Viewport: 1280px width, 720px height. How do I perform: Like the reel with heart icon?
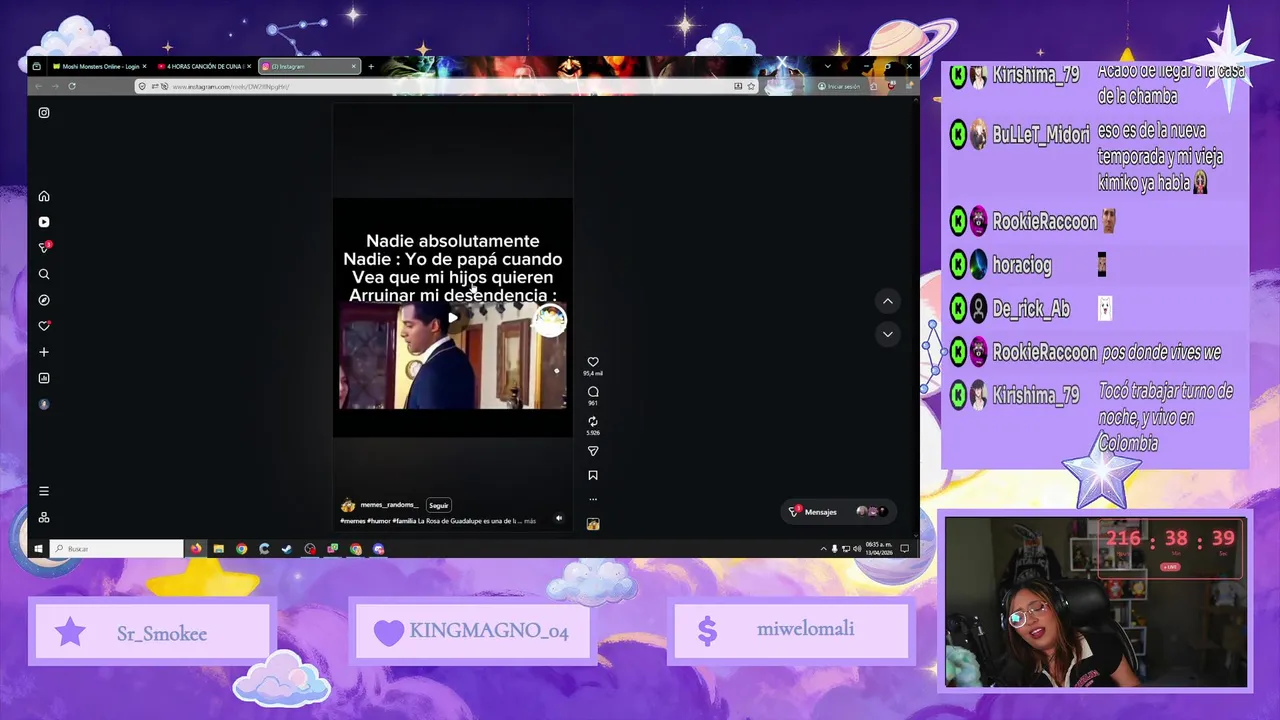pyautogui.click(x=593, y=362)
